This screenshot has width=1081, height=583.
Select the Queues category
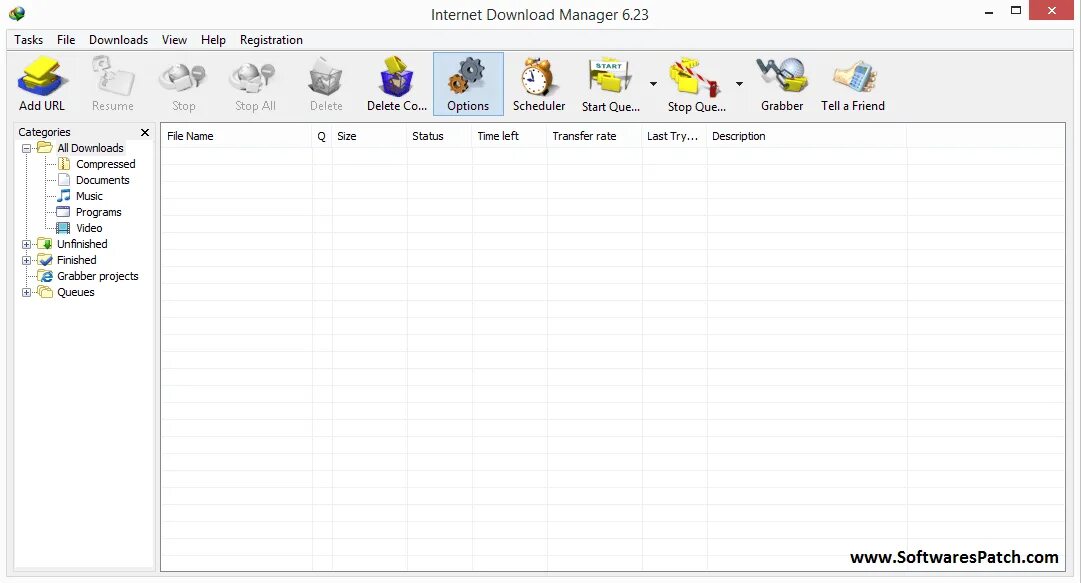click(x=76, y=292)
